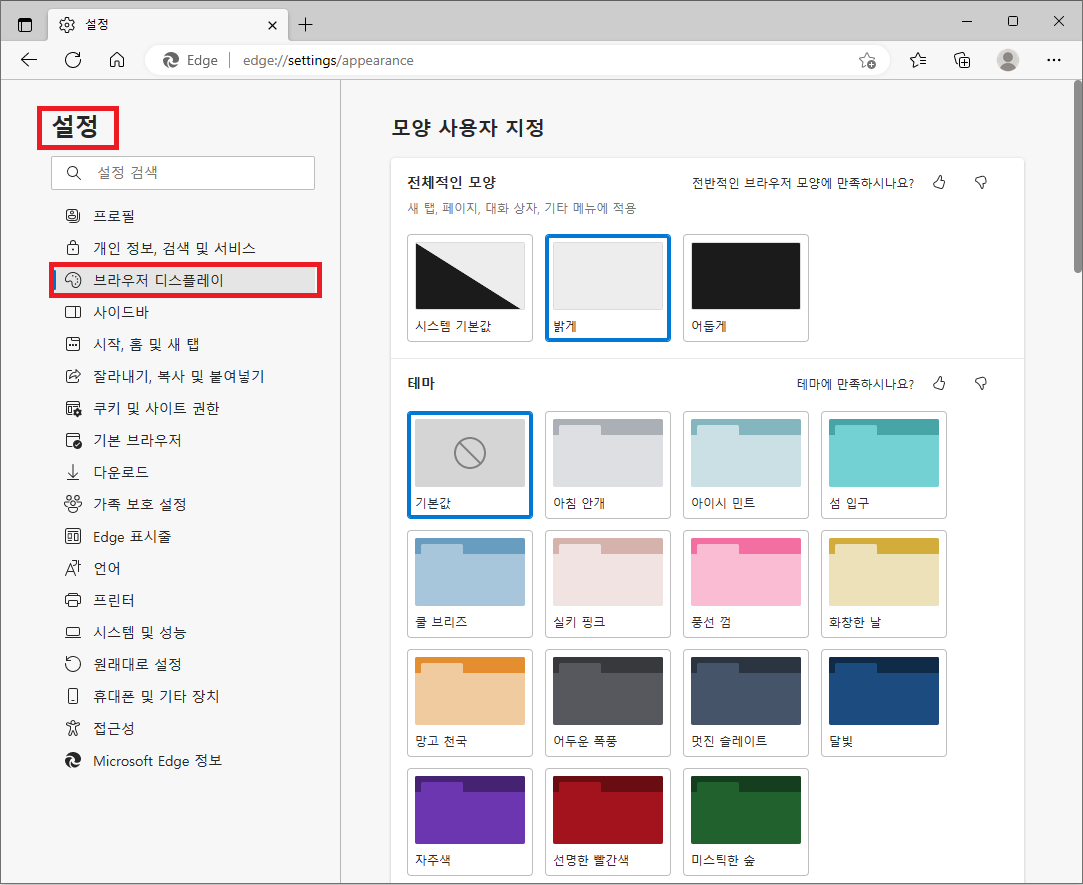
Task: Click the back navigation arrow
Action: click(29, 60)
